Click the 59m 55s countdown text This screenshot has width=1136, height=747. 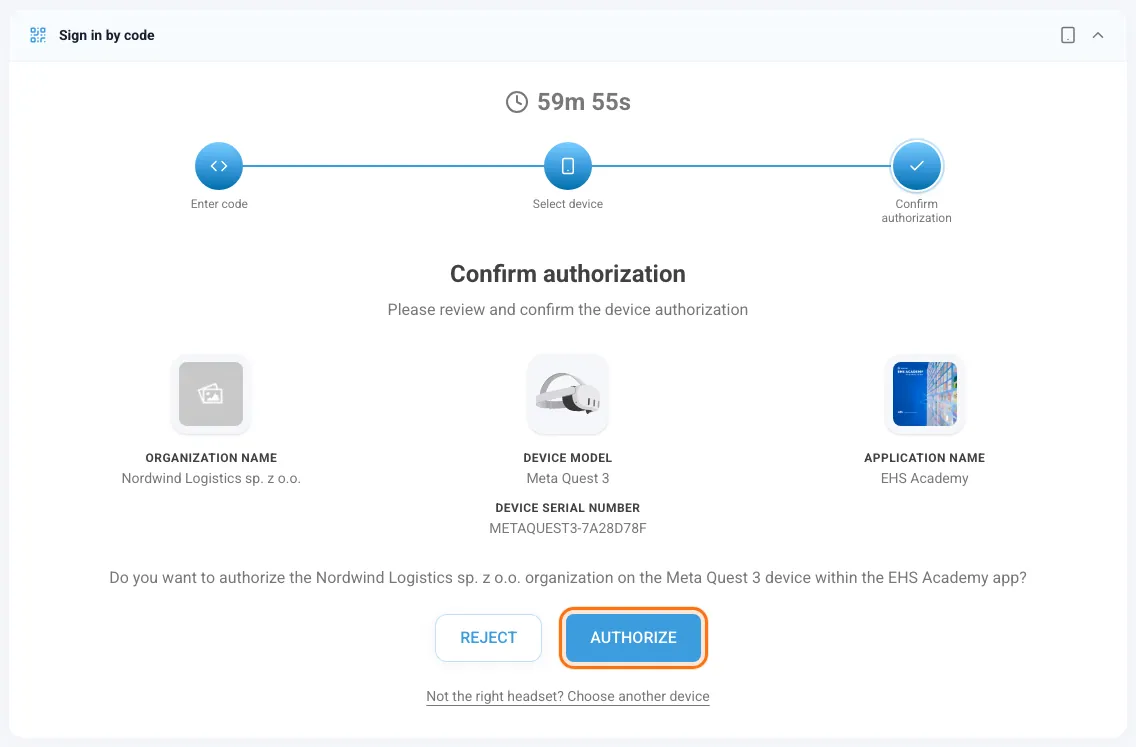[x=584, y=102]
